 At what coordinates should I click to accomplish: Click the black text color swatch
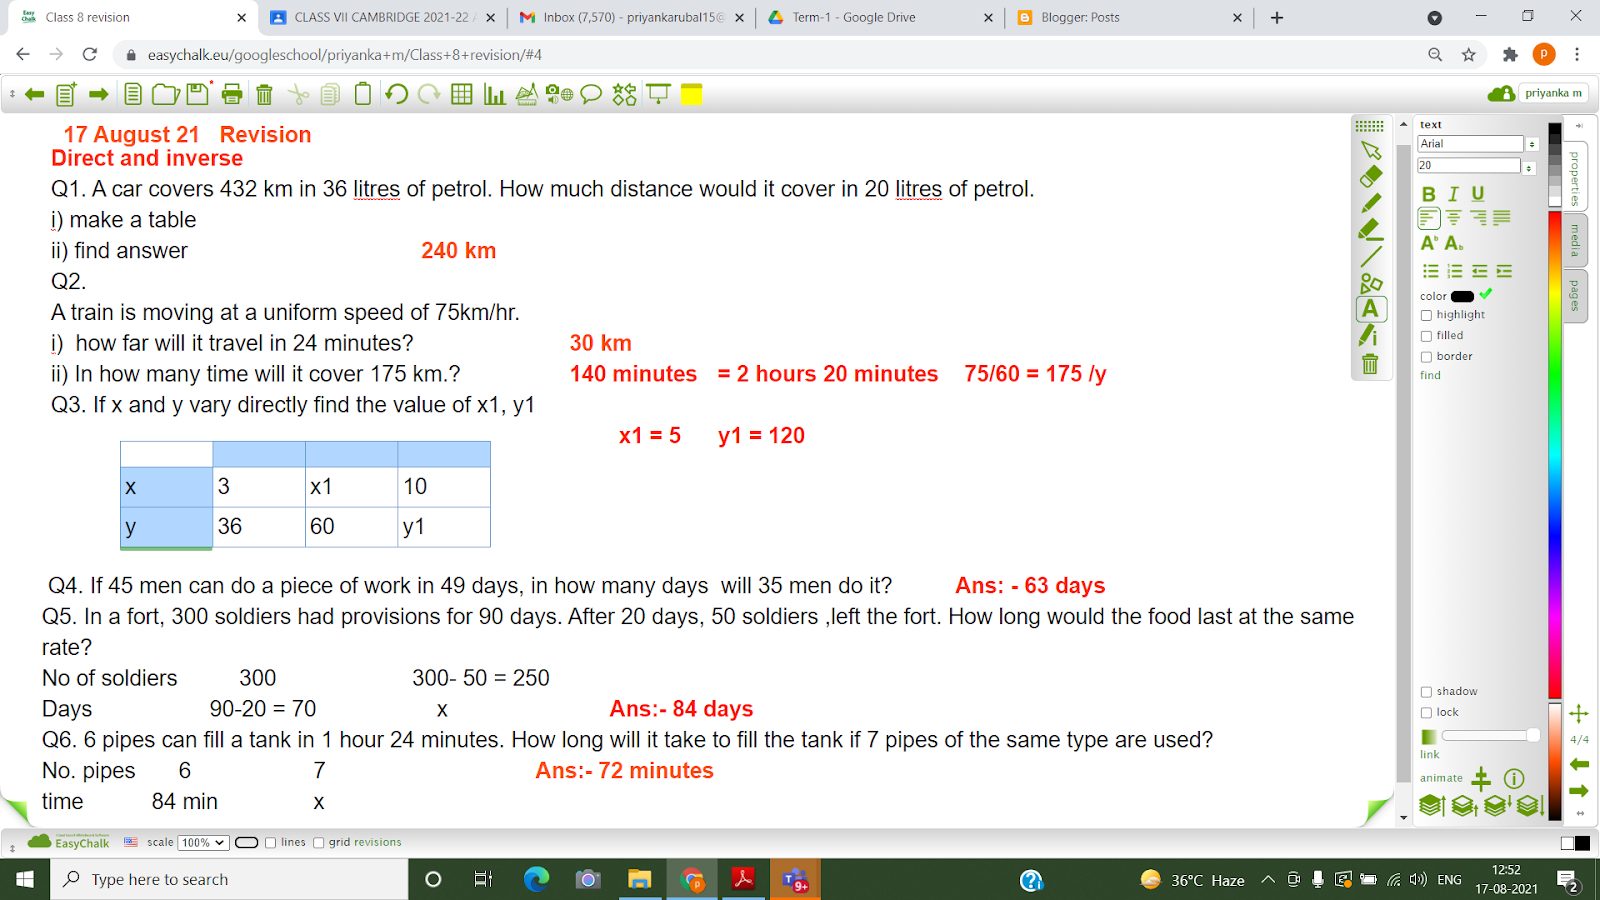1462,296
